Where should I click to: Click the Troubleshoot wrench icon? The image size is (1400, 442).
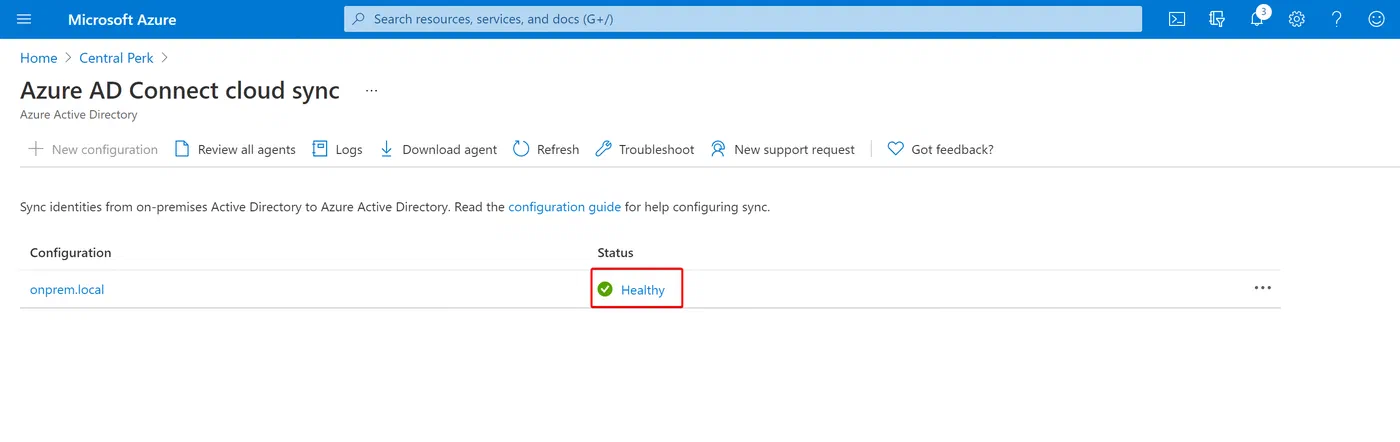[x=603, y=149]
